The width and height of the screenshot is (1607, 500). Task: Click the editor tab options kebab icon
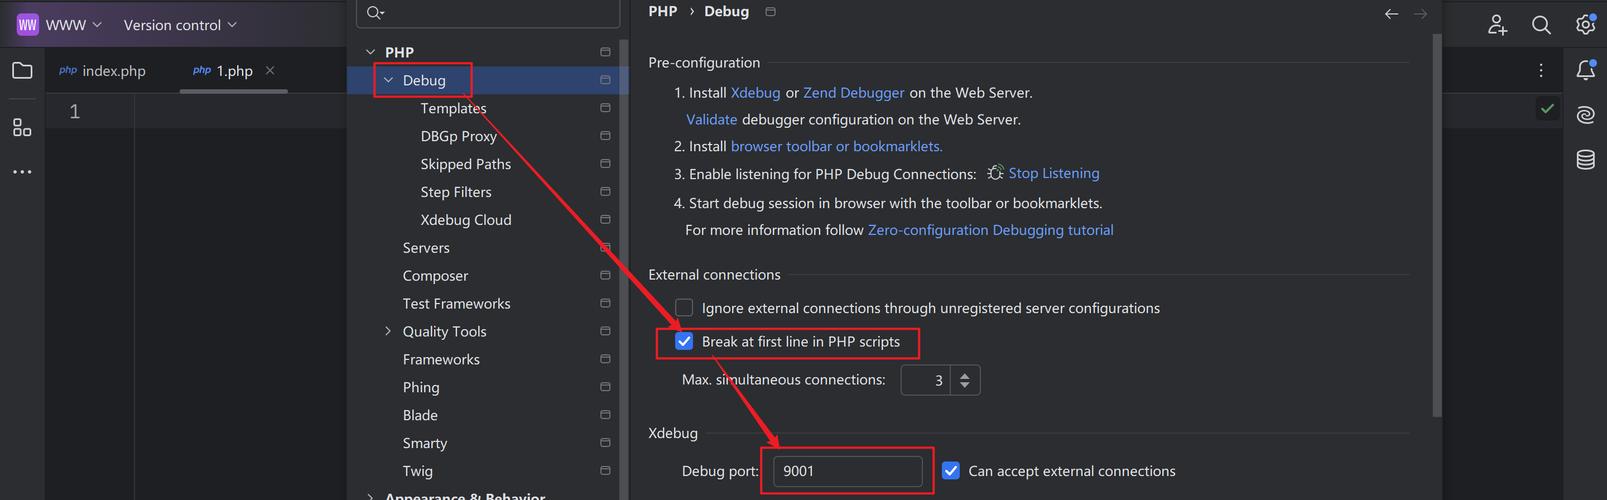1541,70
